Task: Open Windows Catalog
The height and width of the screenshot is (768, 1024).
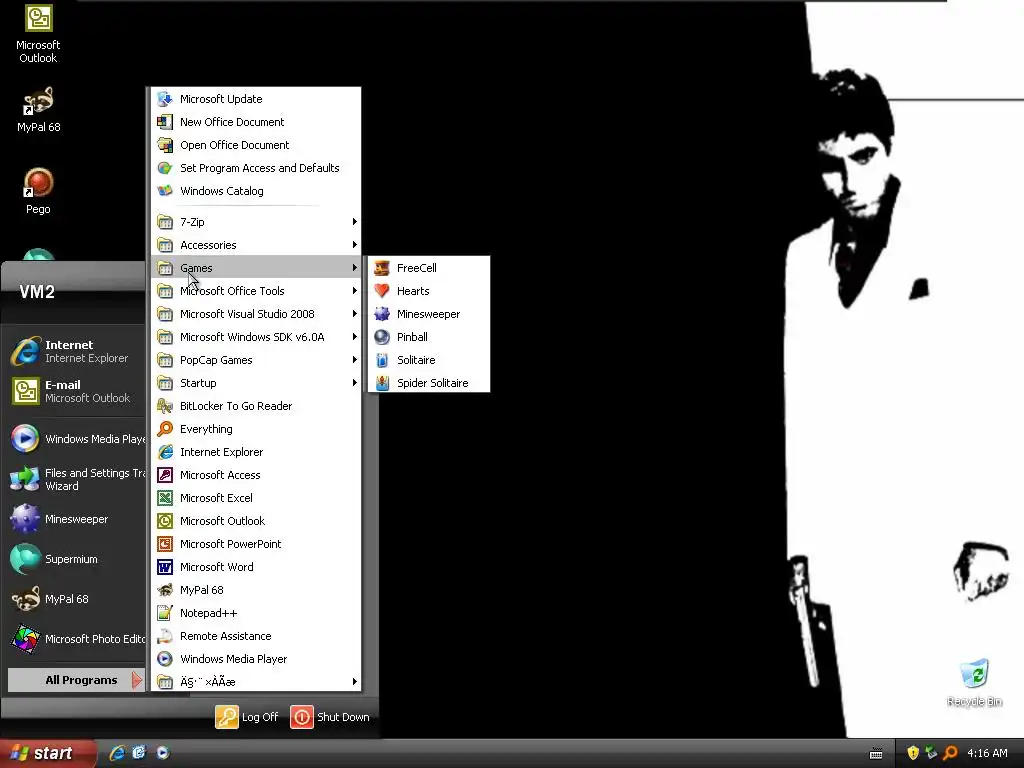Action: pos(256,191)
